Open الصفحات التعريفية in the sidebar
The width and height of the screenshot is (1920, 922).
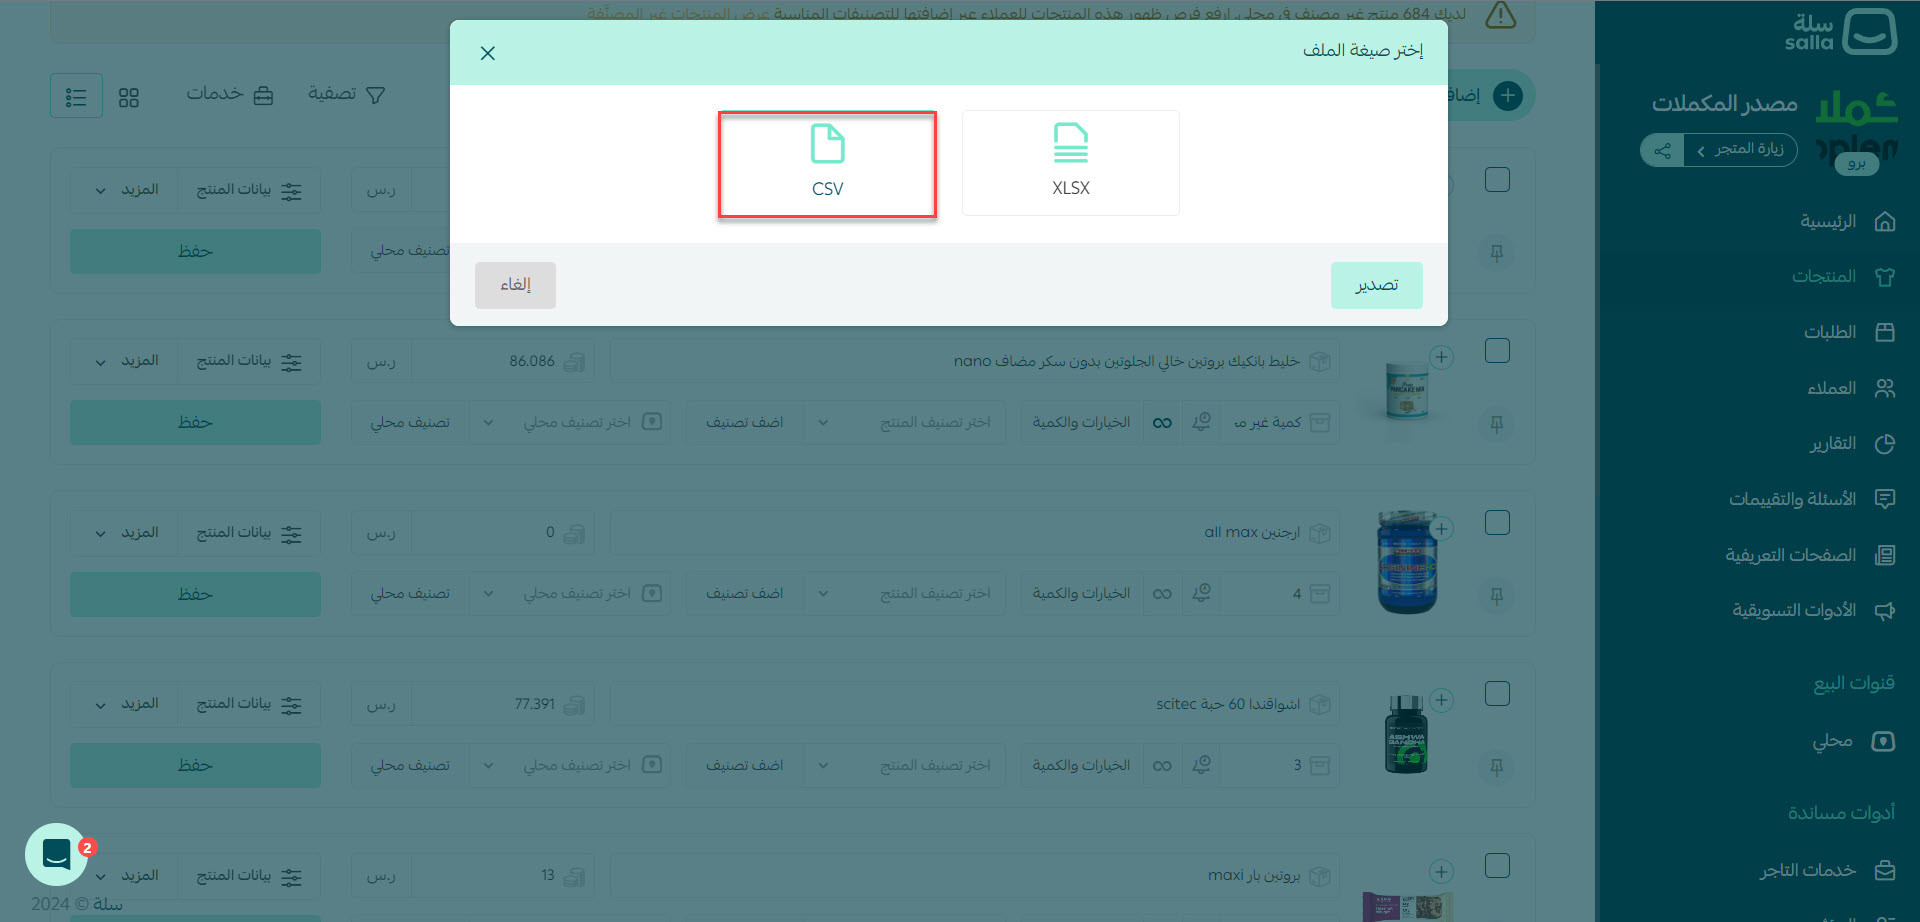click(x=1810, y=555)
